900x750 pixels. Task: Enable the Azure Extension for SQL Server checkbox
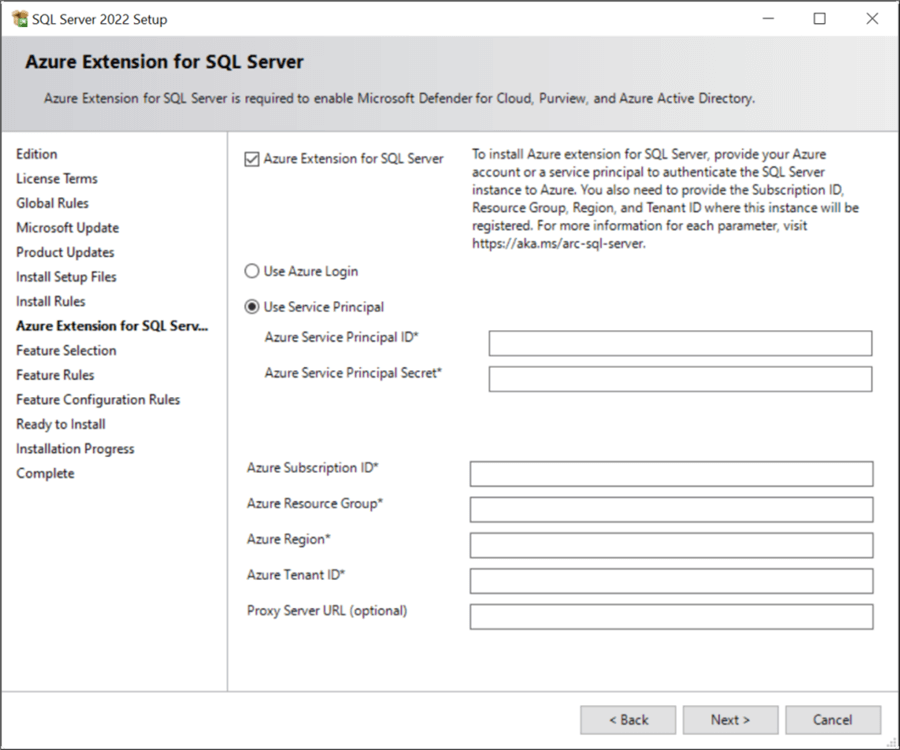click(253, 158)
